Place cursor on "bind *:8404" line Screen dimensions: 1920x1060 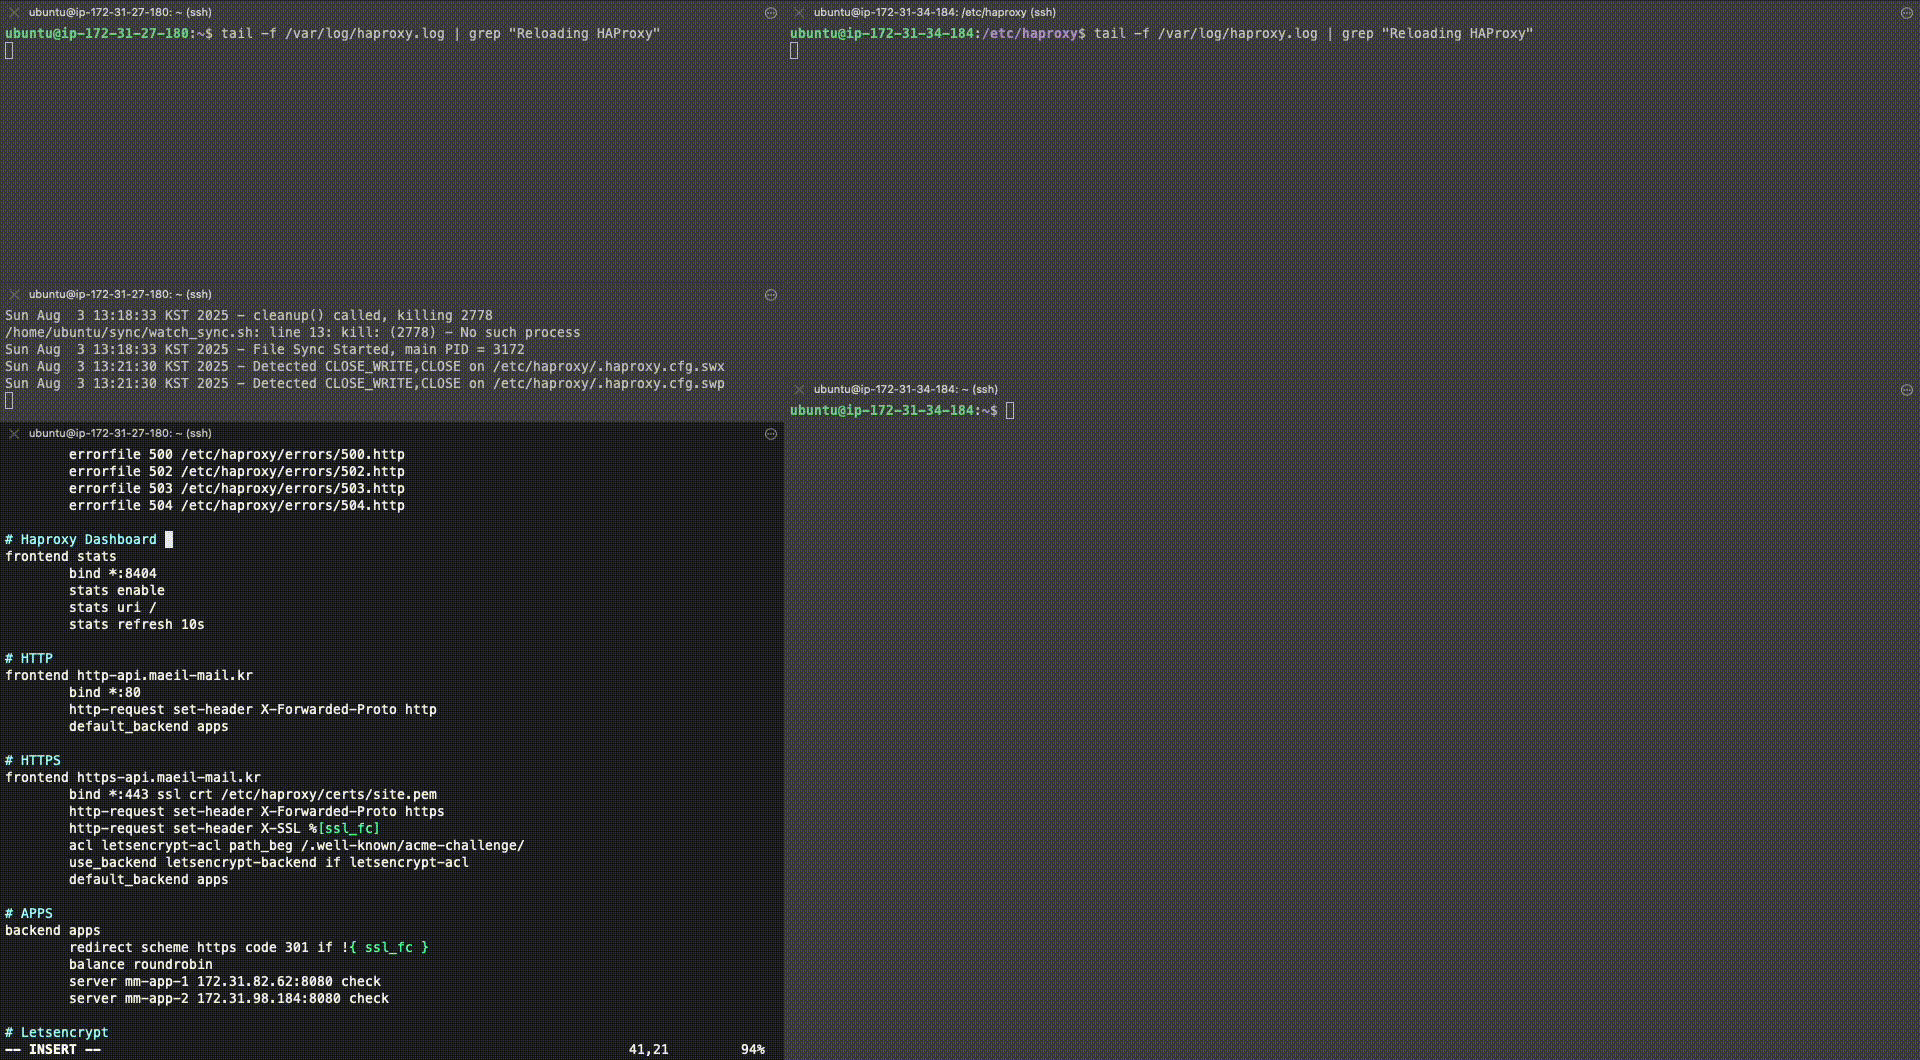coord(112,574)
